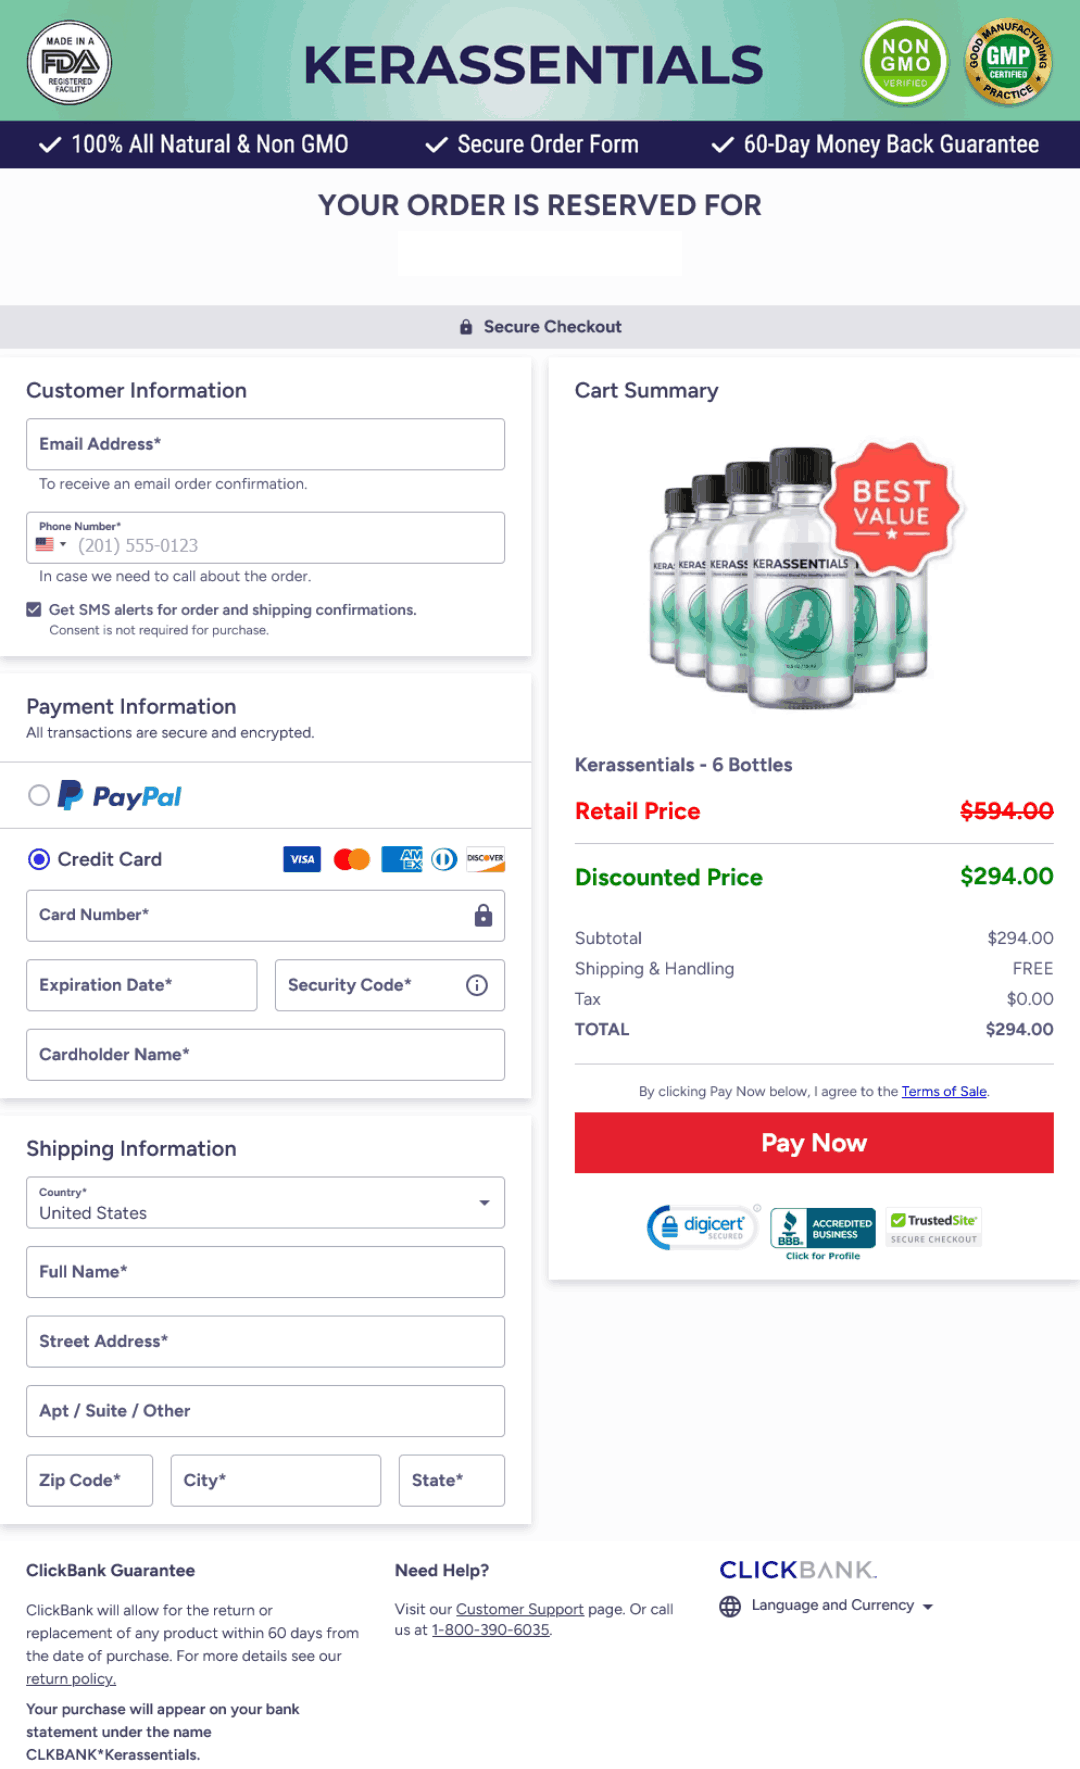Open the BBB Accredited Business profile badge
1080x1769 pixels.
click(823, 1234)
